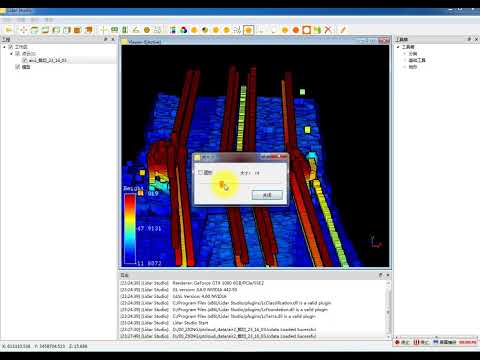Viewport: 480px width, 360px height.
Task: Collapse the toolbox tree root arrow
Action: 398,47
